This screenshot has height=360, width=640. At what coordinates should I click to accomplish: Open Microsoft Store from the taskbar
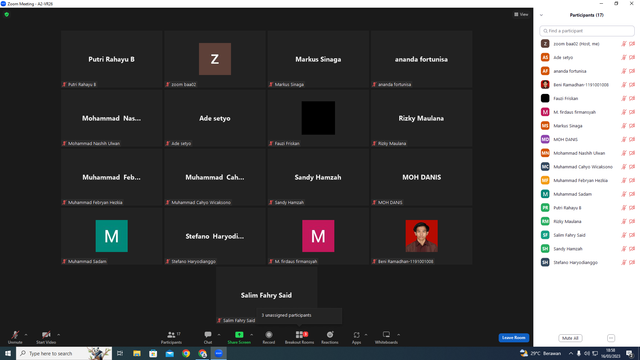pyautogui.click(x=153, y=353)
